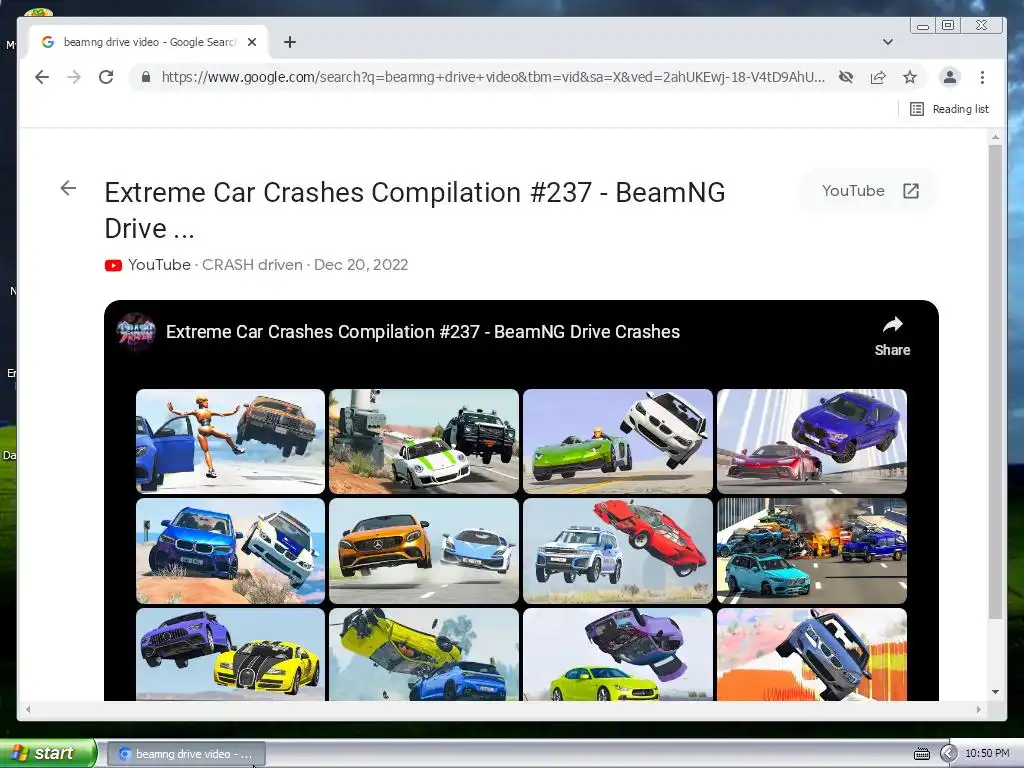Close the beamng drive video tab
The image size is (1024, 768).
[x=252, y=42]
